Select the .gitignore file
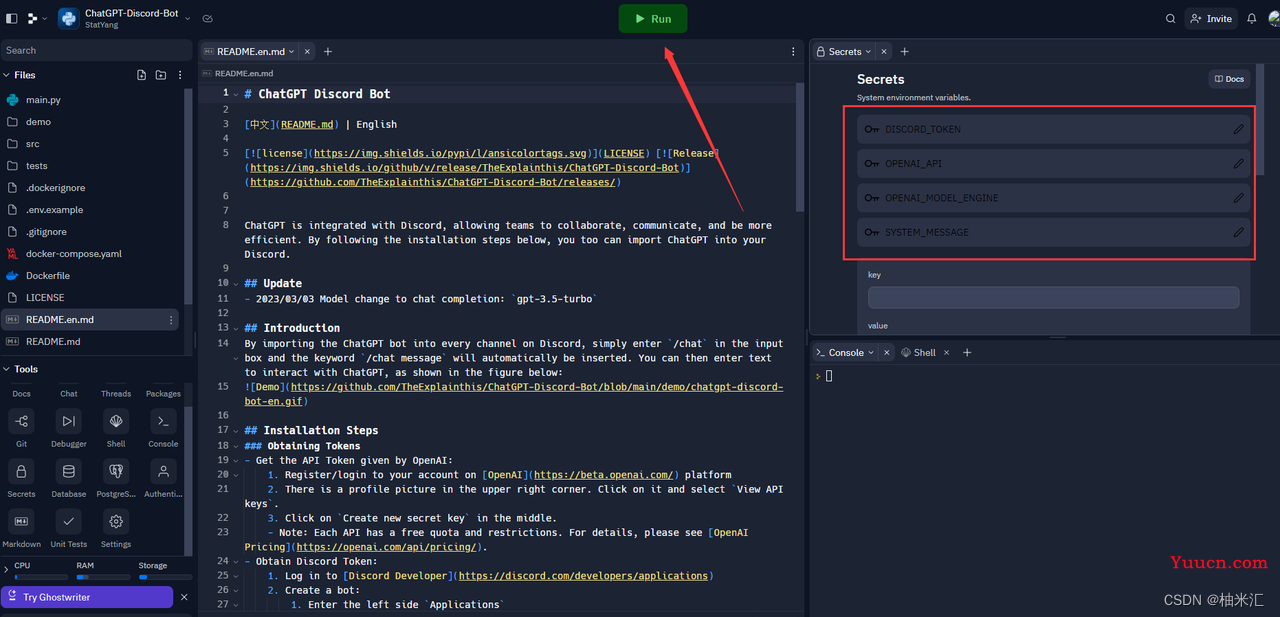This screenshot has height=617, width=1280. click(x=92, y=232)
